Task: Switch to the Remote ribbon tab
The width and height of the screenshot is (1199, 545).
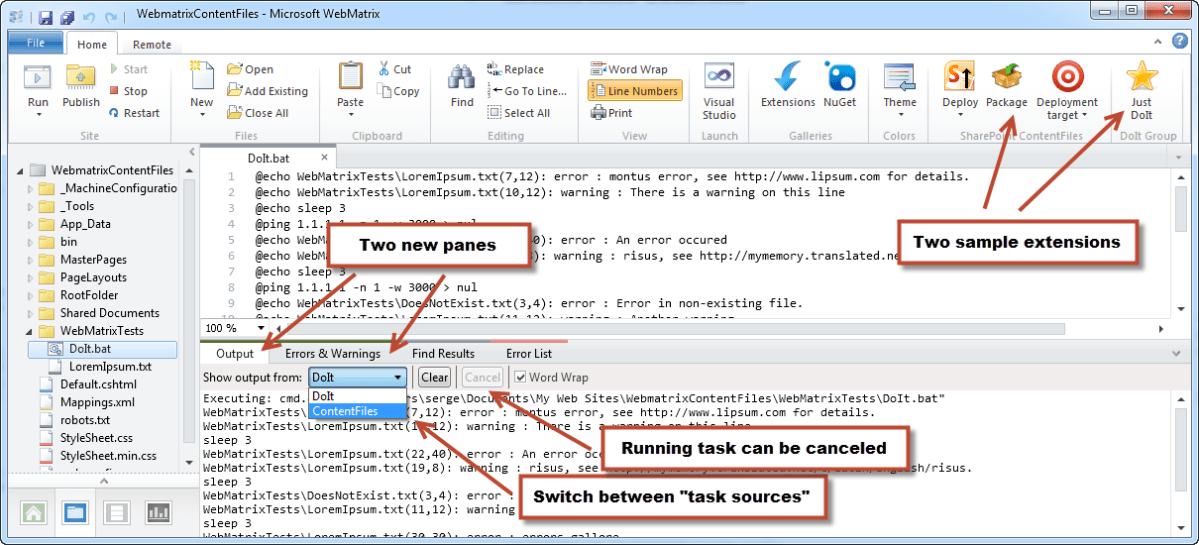Action: 152,44
